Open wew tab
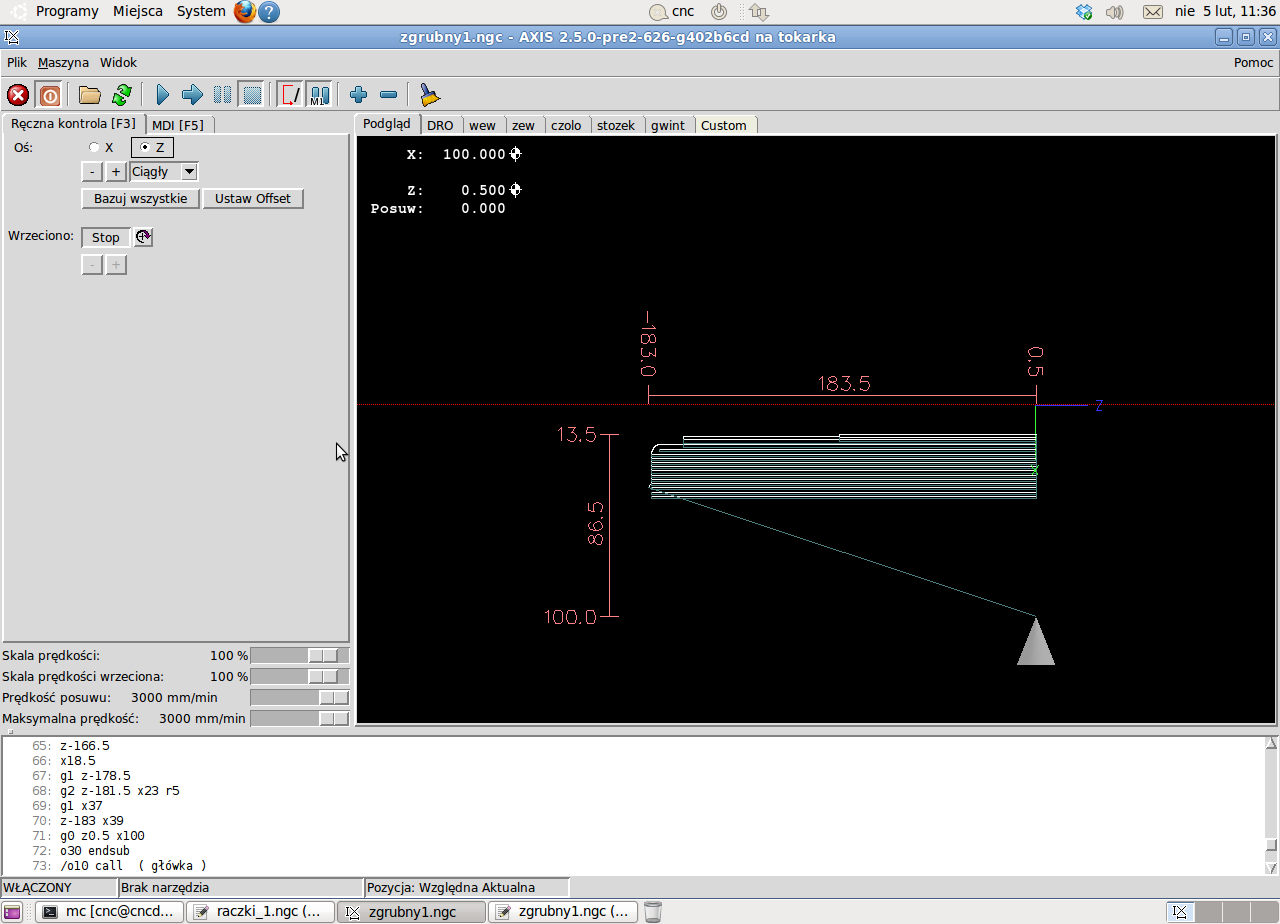 coord(483,125)
